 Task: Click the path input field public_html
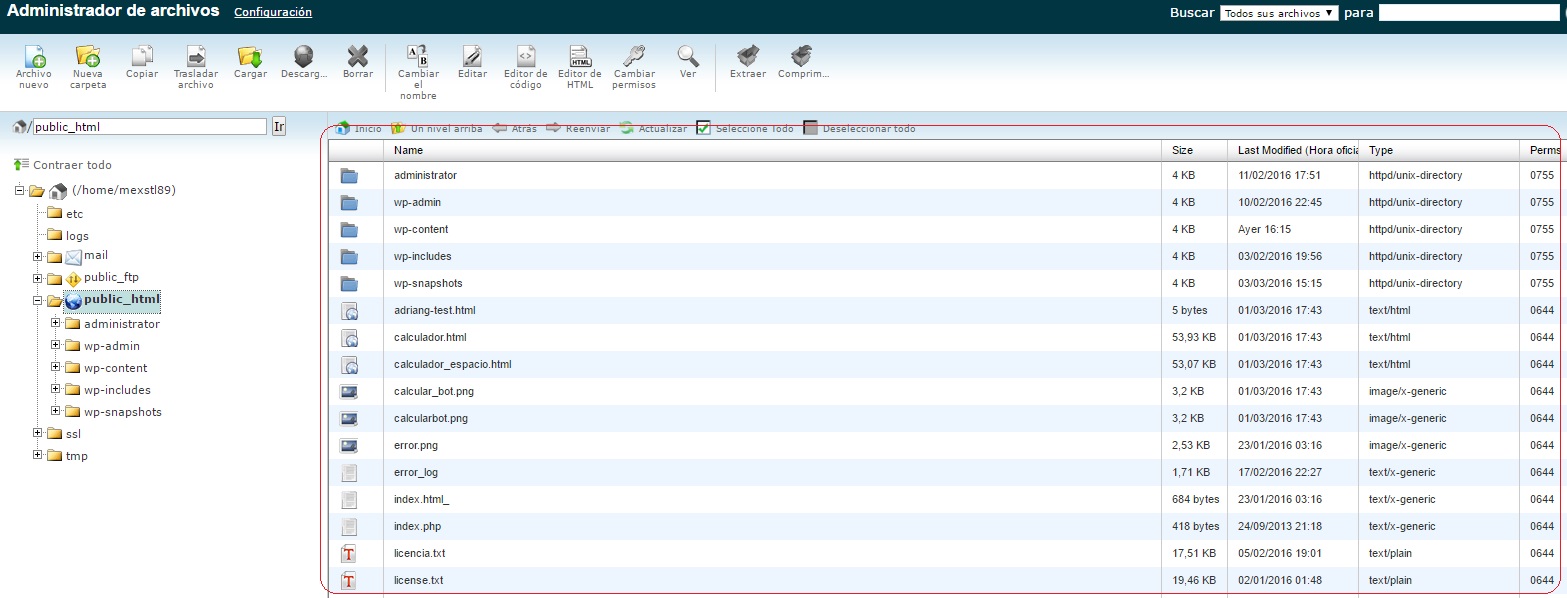coord(150,127)
